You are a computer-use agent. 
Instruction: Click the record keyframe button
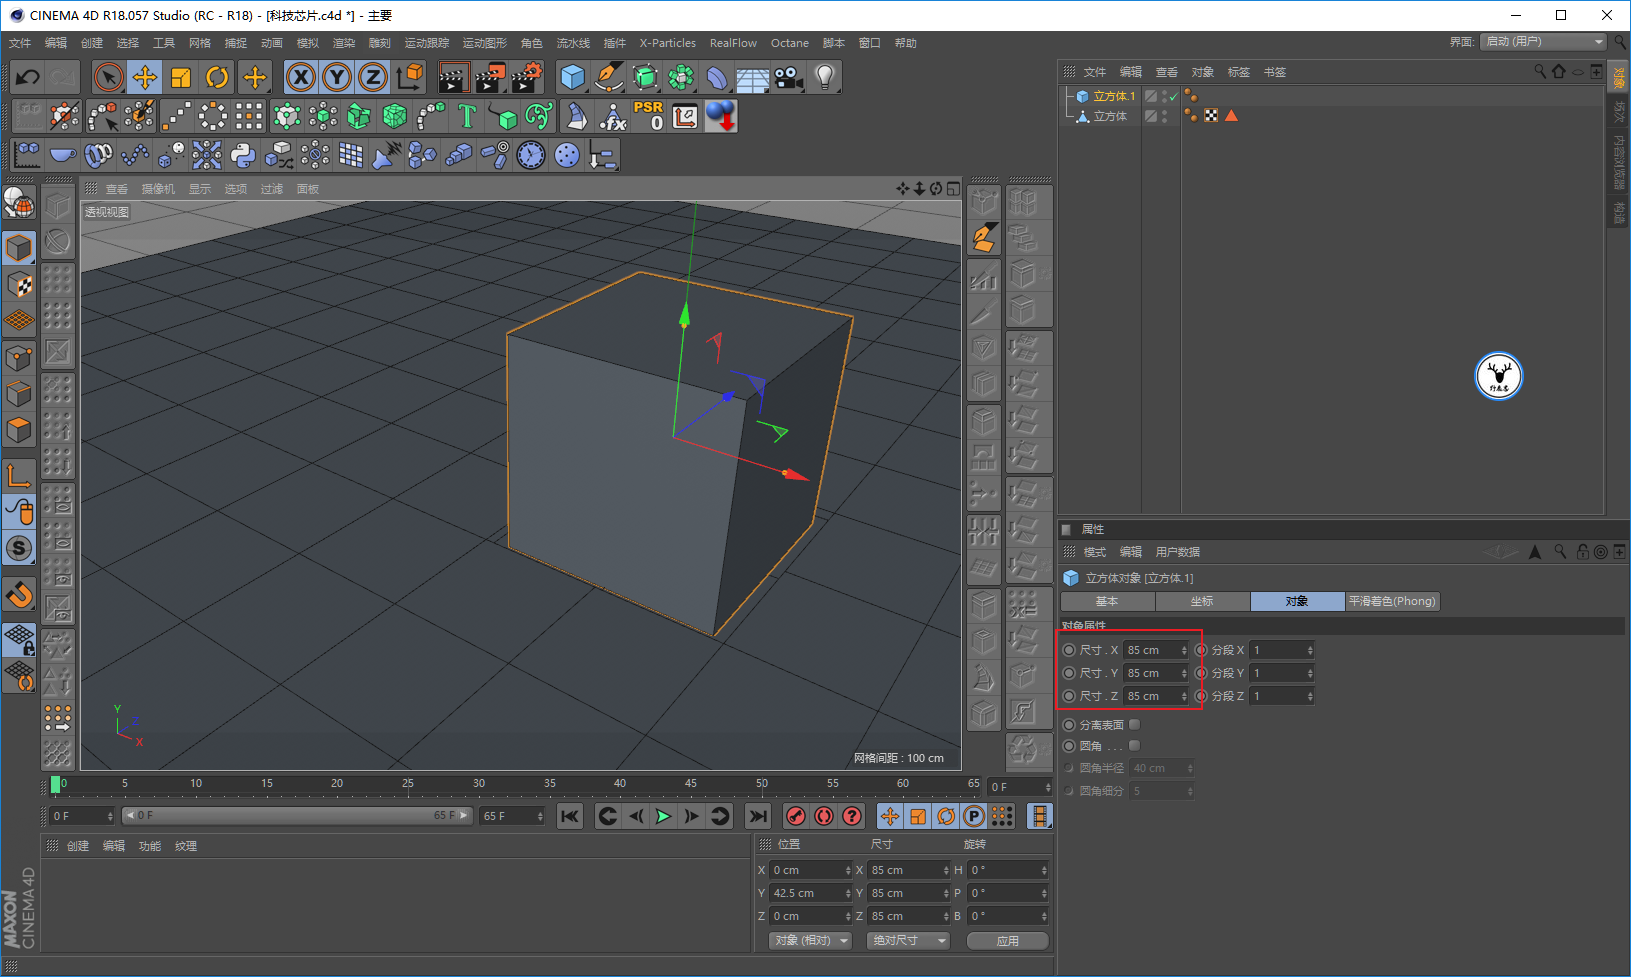(x=796, y=816)
